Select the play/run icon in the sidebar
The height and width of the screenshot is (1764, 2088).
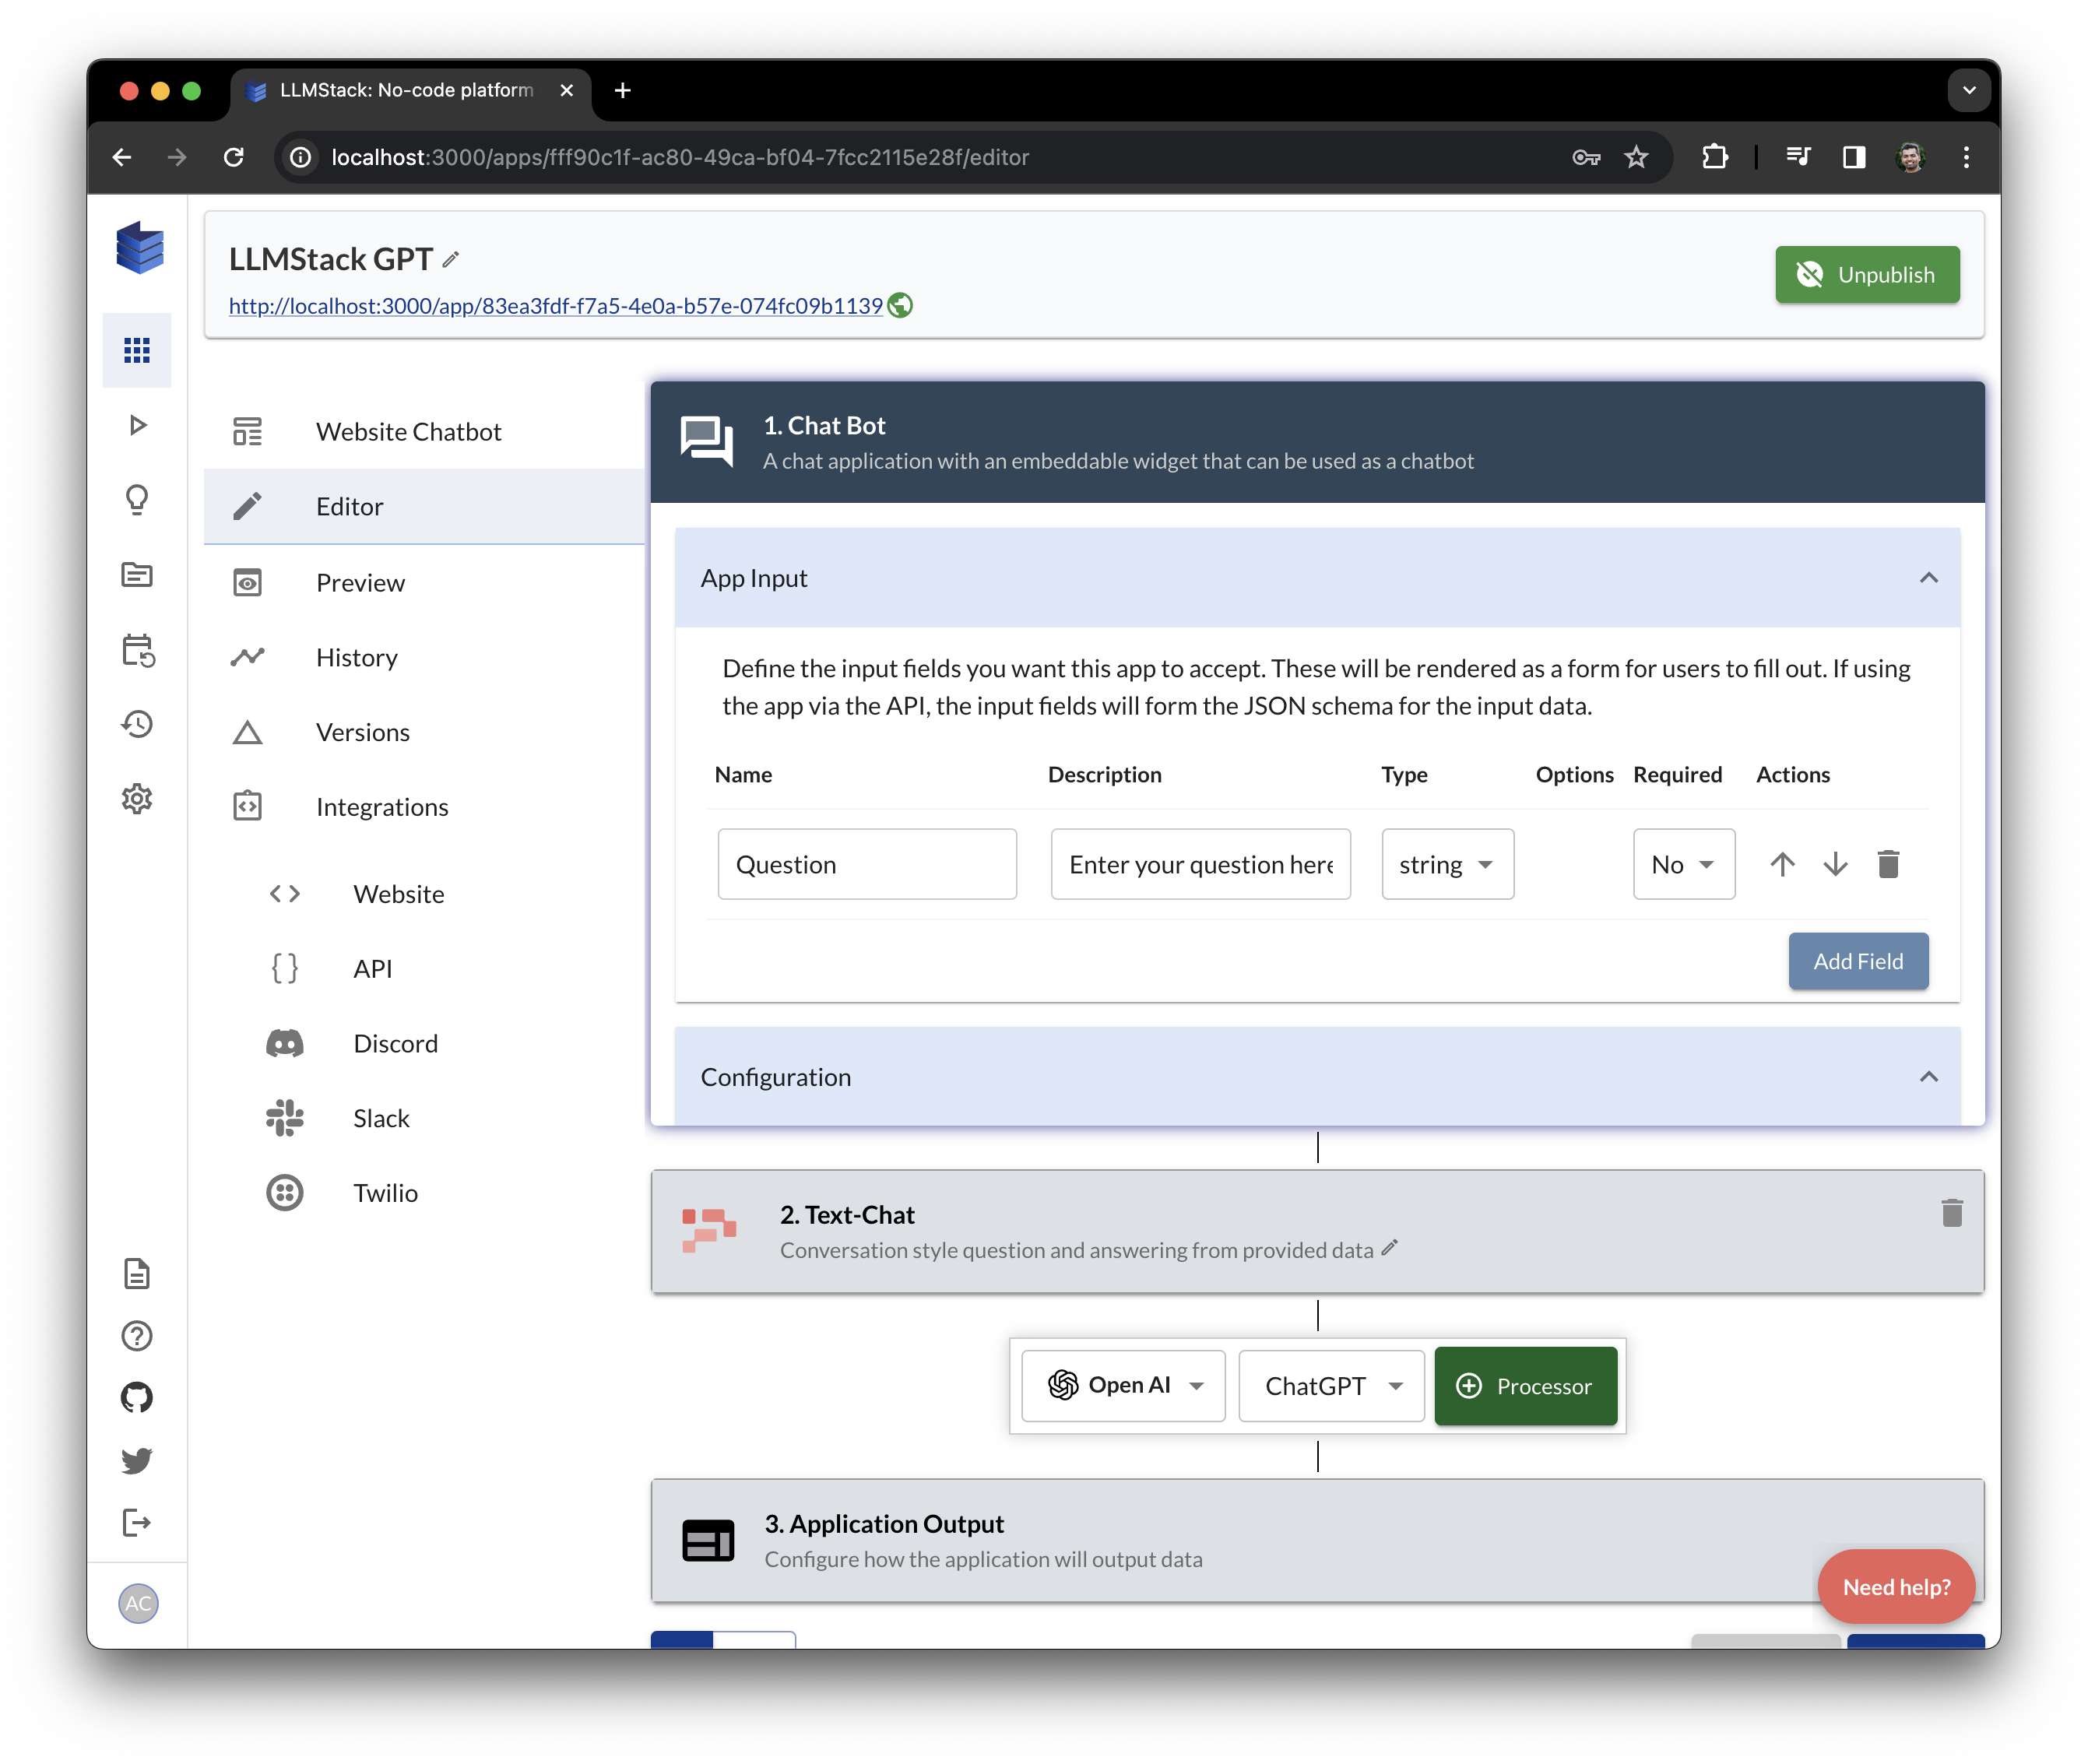tap(137, 425)
